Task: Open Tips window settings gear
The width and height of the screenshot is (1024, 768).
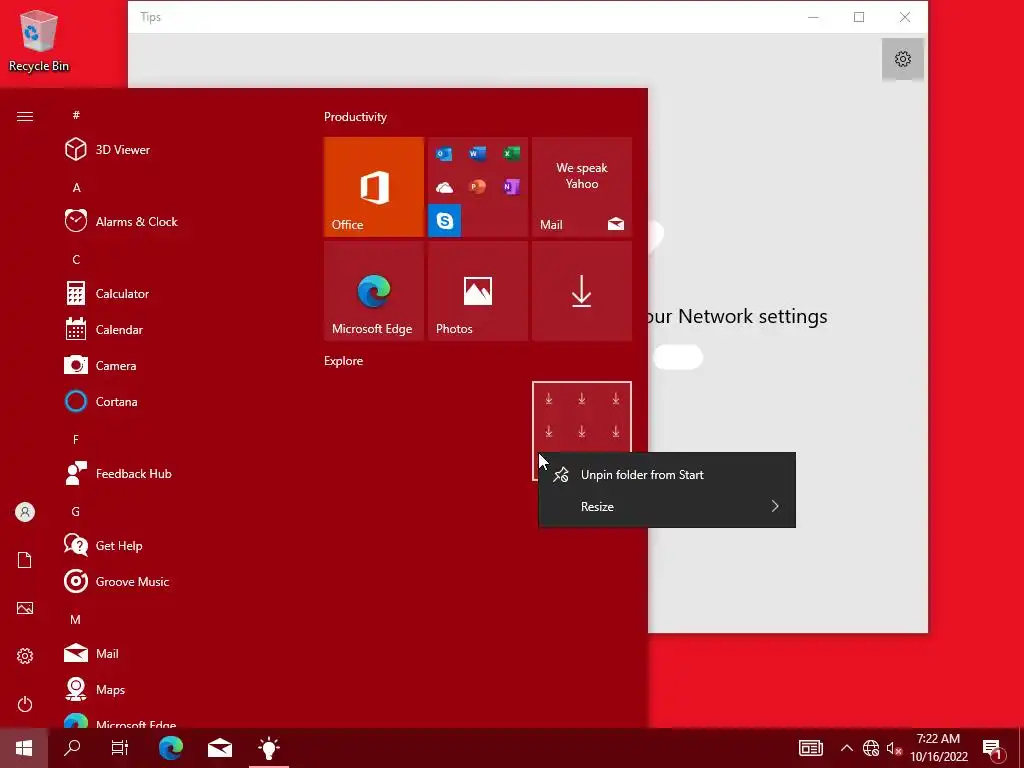Action: (x=903, y=59)
